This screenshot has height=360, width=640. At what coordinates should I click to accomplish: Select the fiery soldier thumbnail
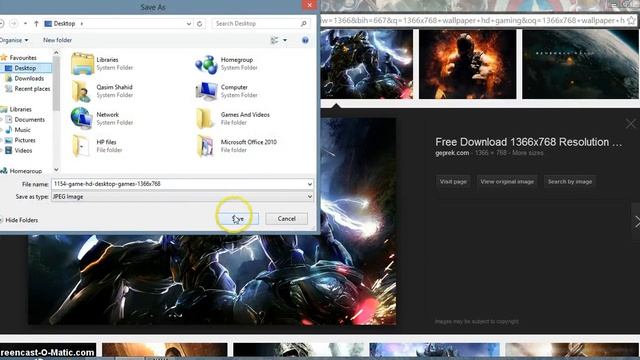[x=467, y=64]
